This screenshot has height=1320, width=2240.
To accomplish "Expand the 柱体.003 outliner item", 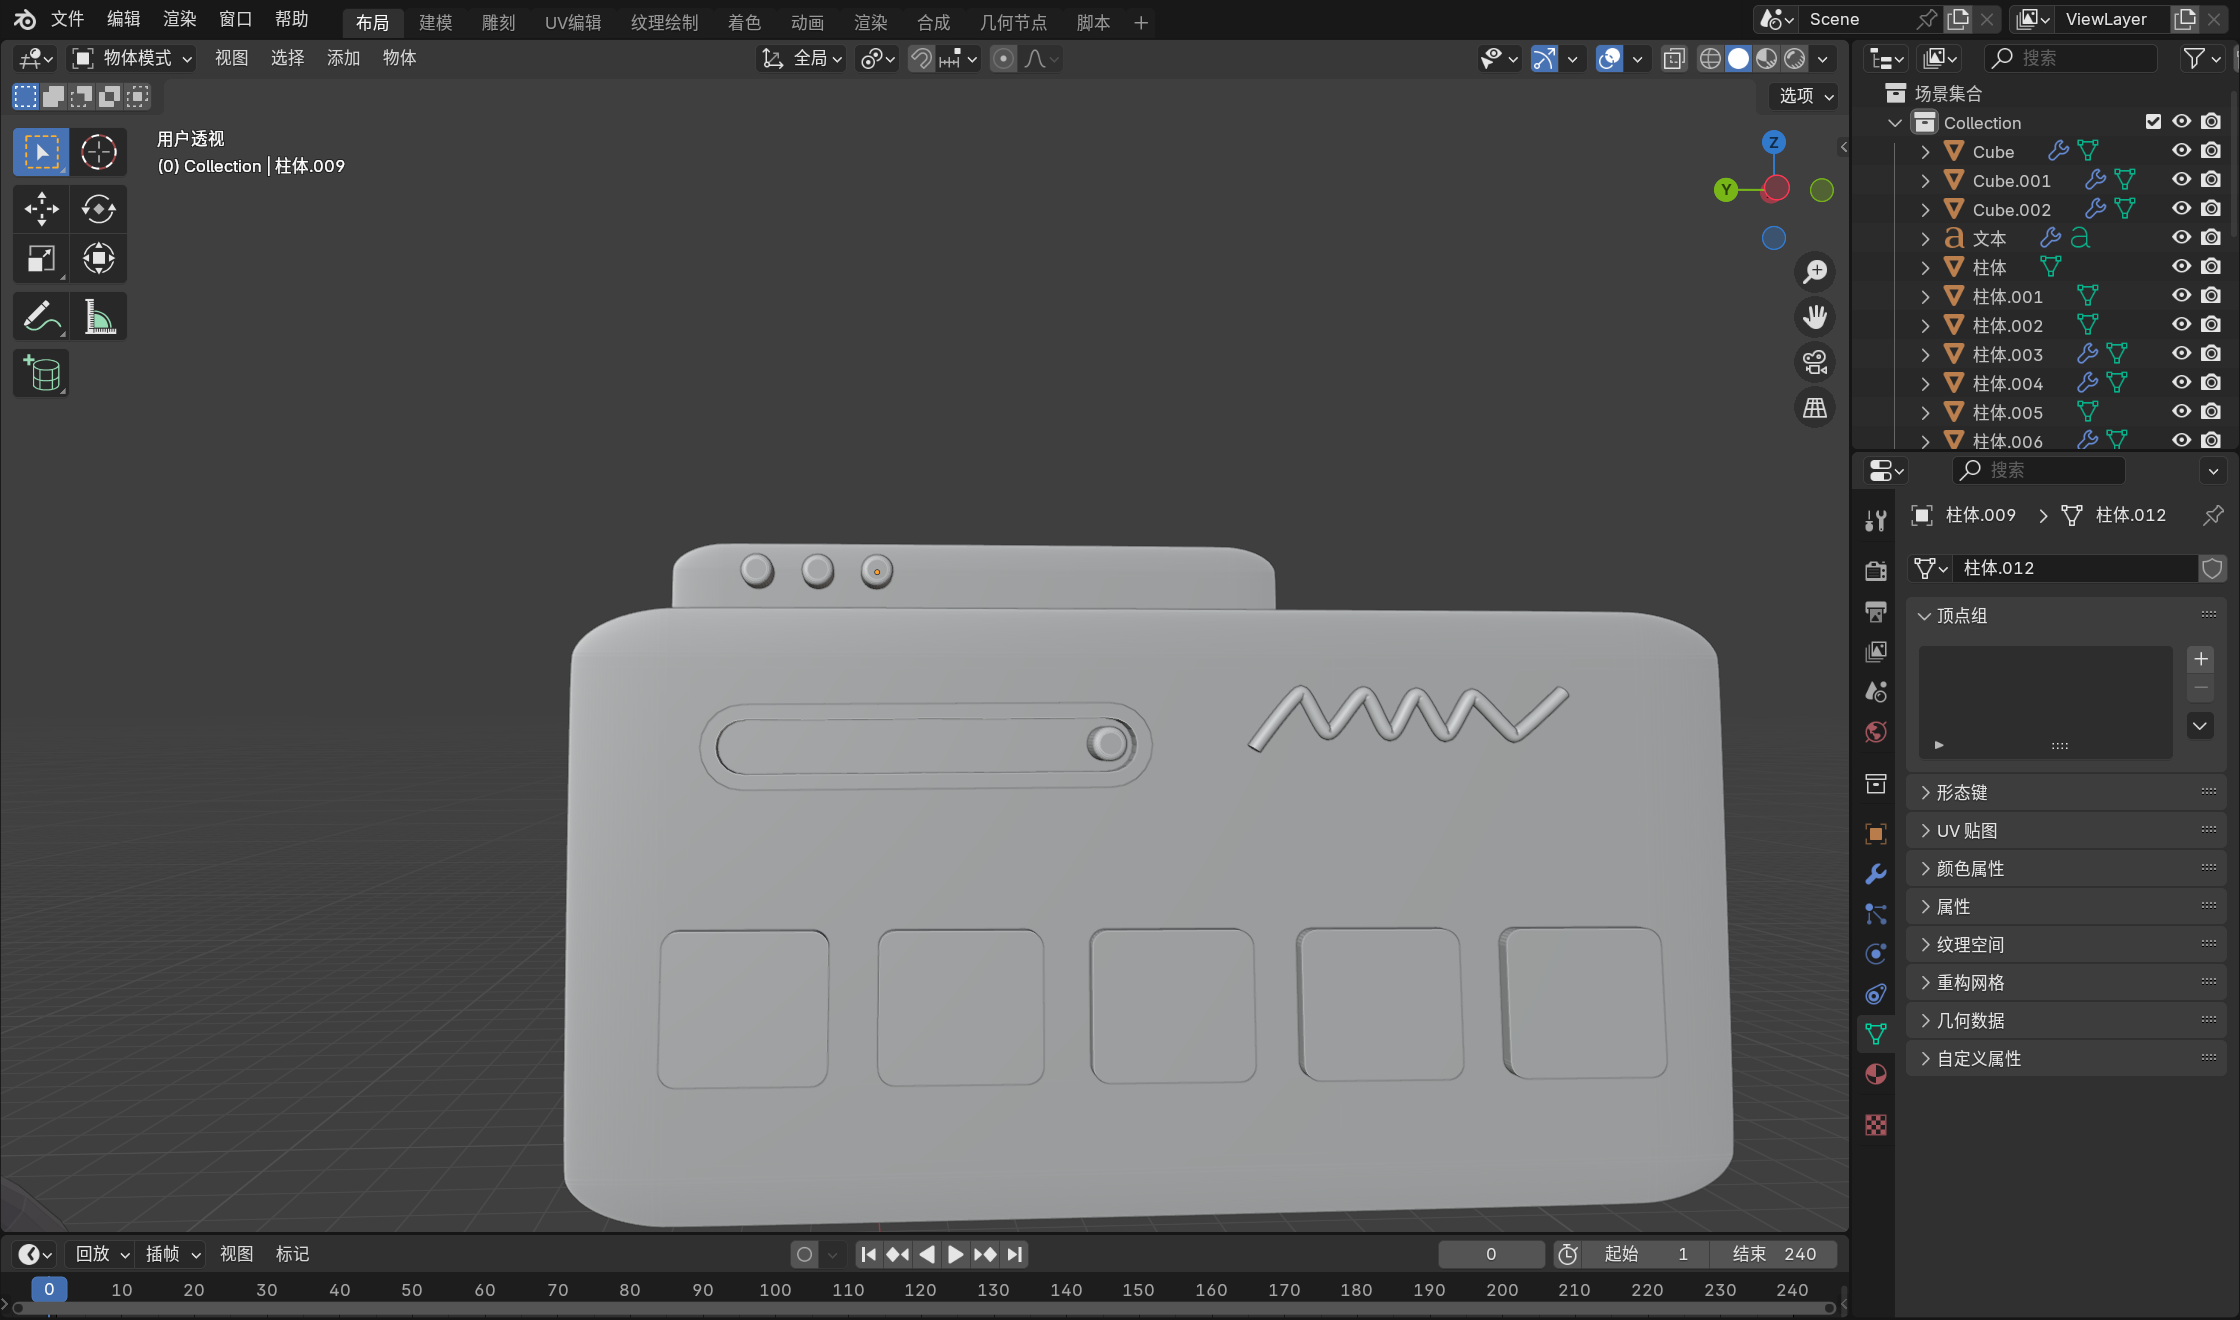I will click(1925, 354).
